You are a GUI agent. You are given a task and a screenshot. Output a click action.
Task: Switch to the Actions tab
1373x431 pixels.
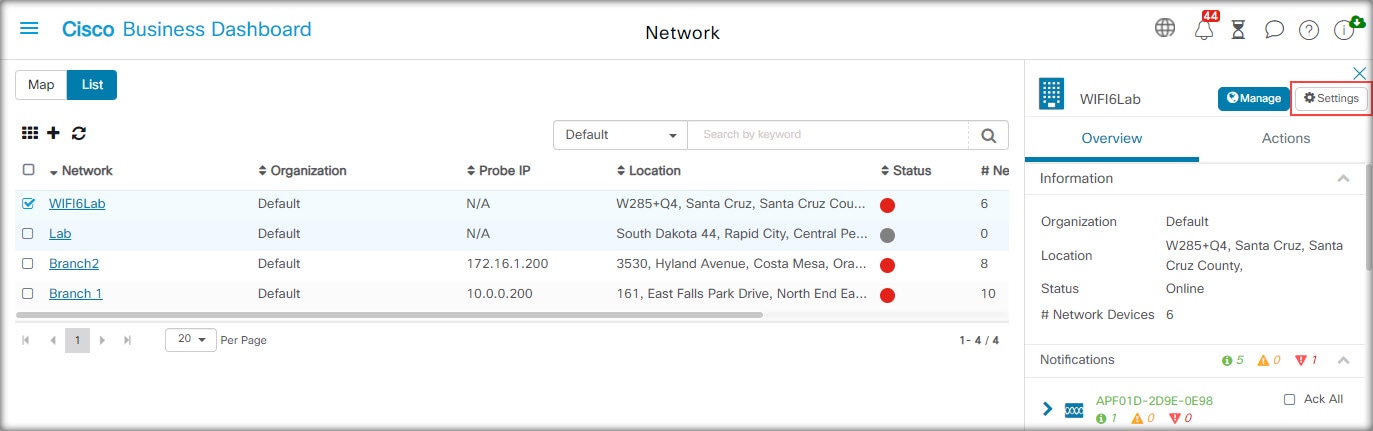click(x=1286, y=138)
